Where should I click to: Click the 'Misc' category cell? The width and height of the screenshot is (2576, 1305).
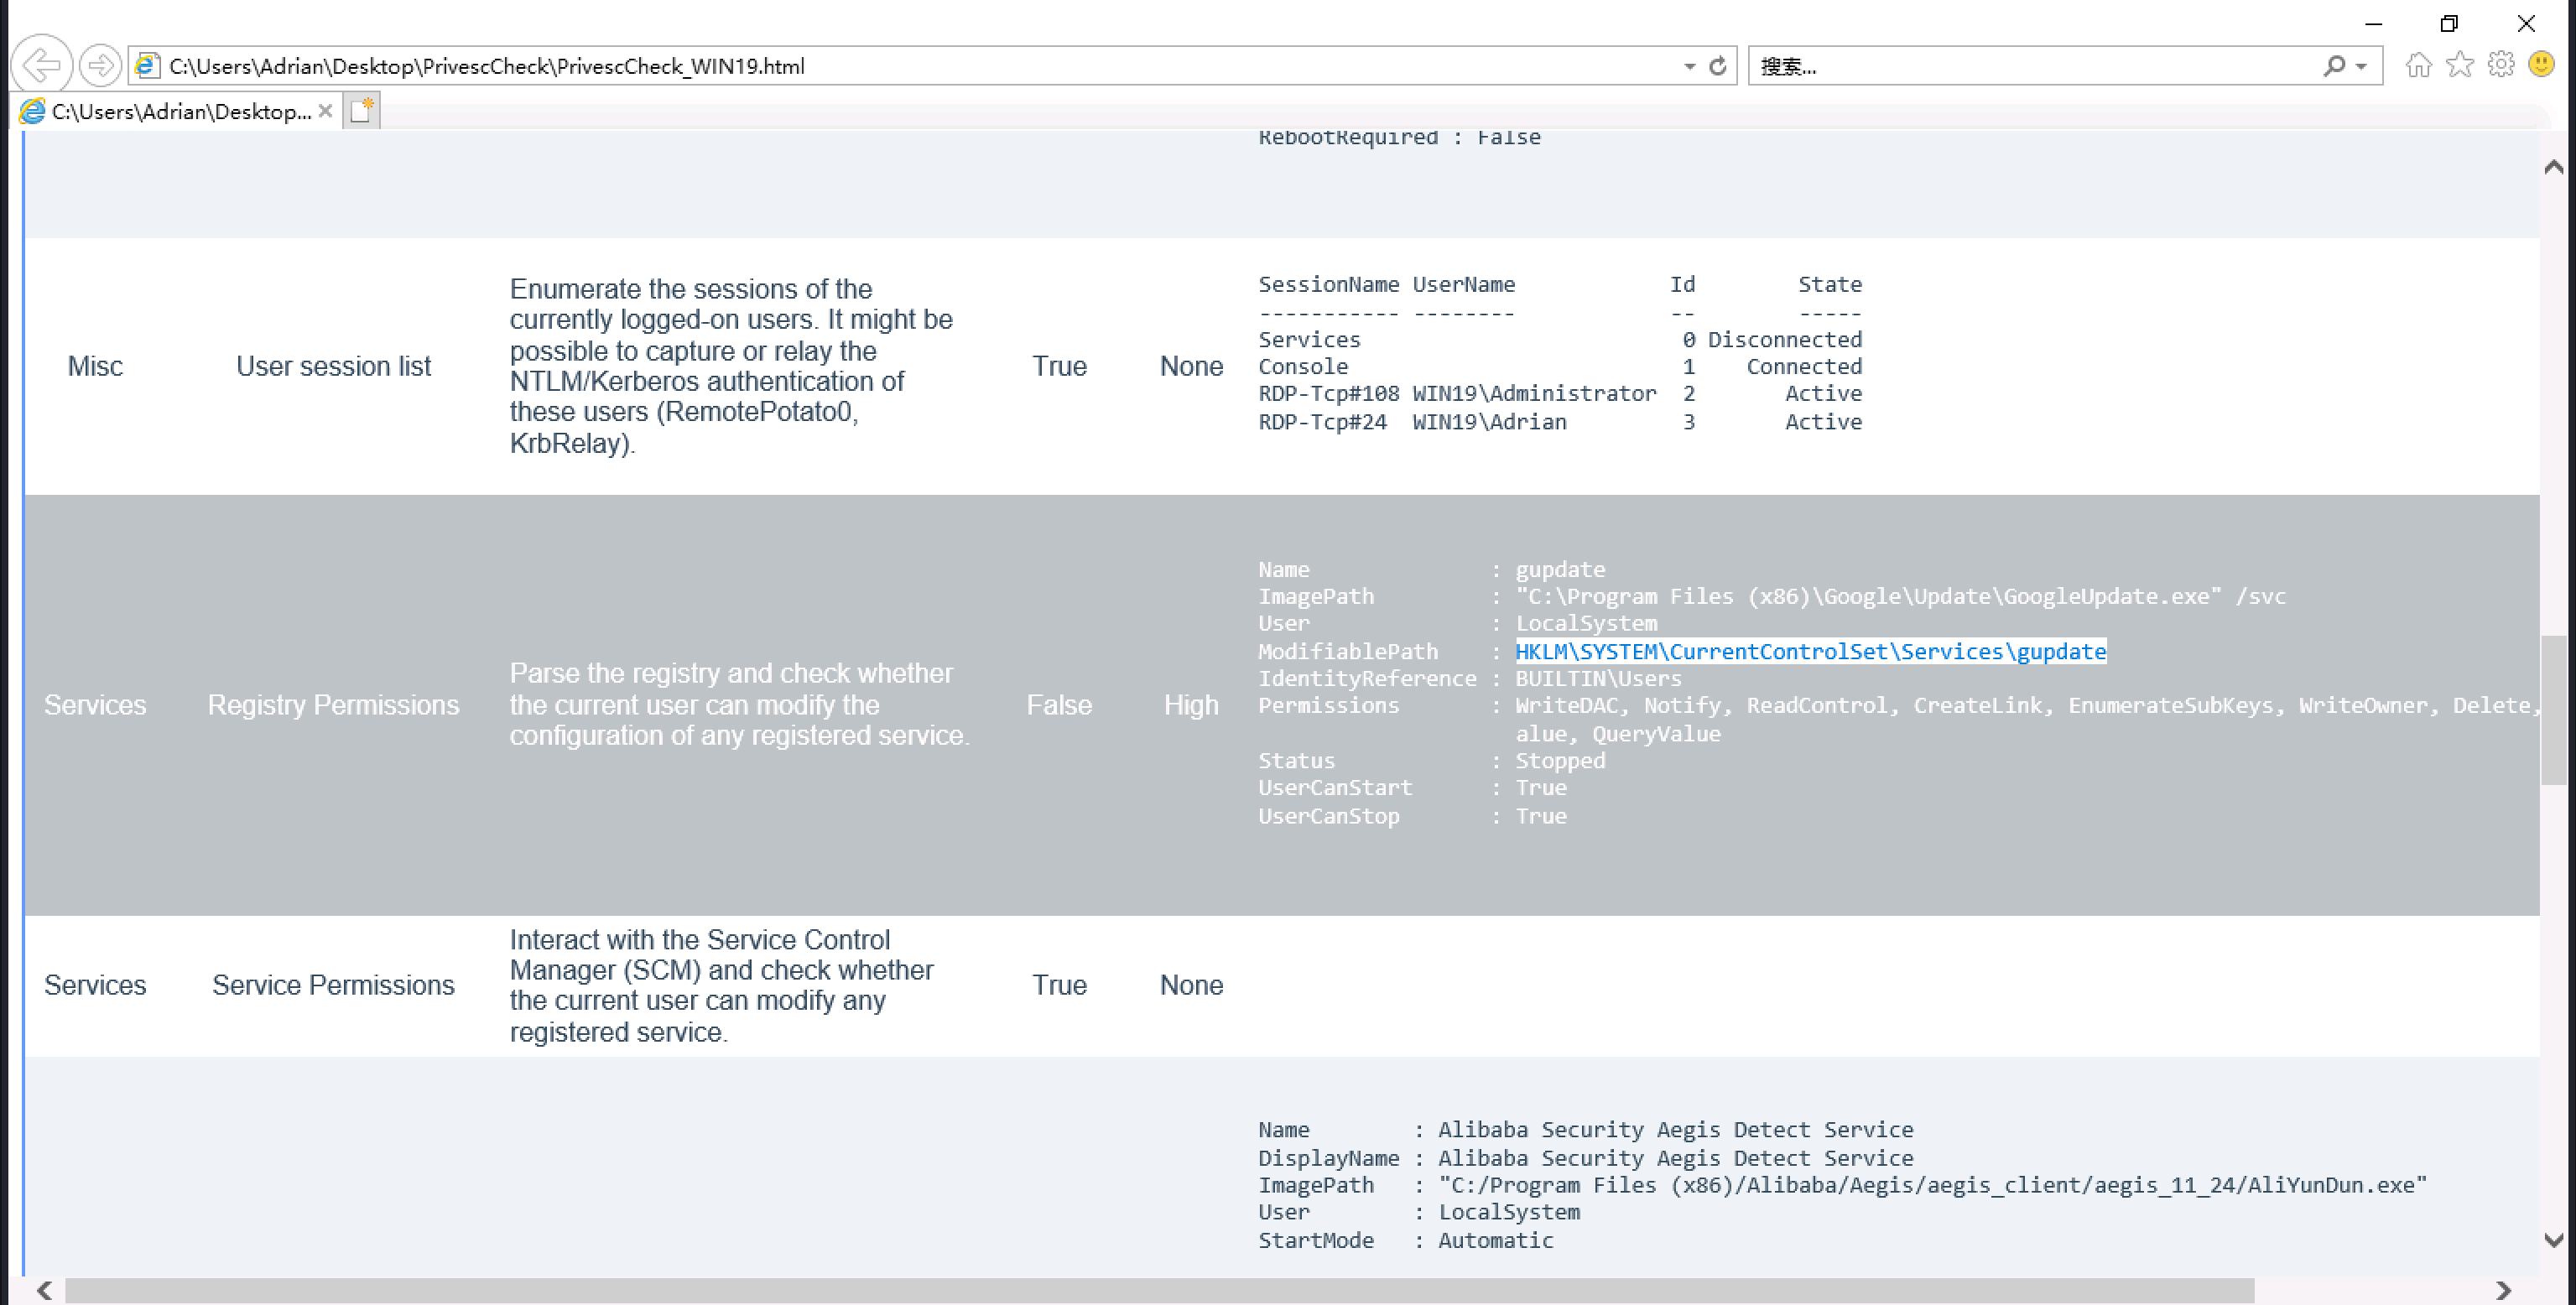[95, 366]
